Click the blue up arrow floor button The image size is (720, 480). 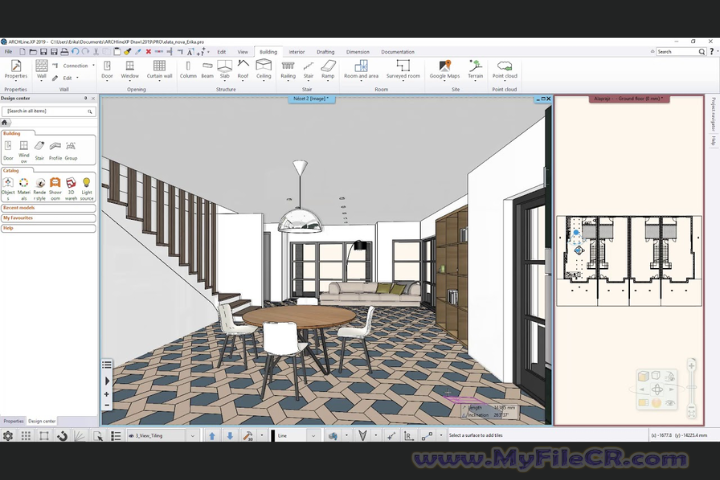click(212, 435)
